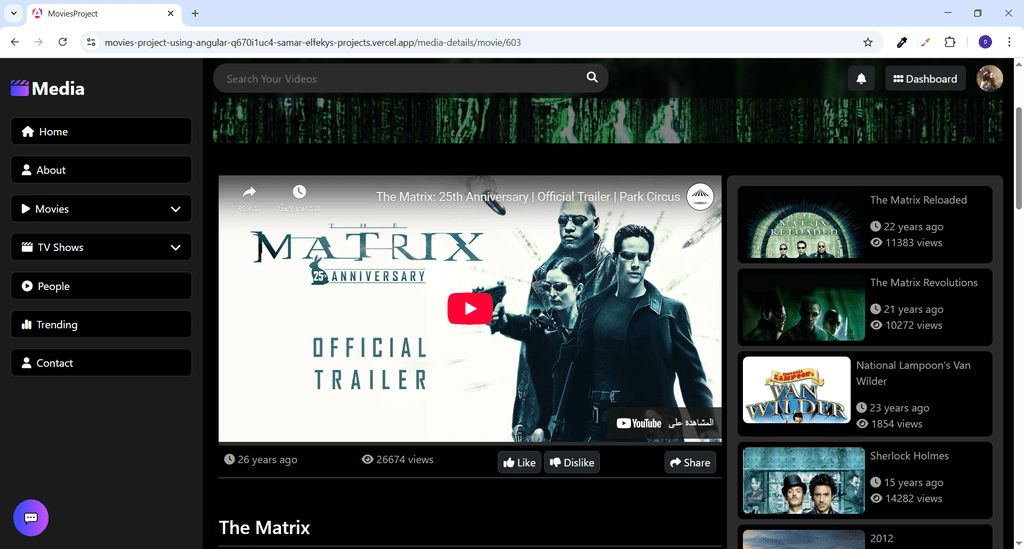1024x549 pixels.
Task: Open the Park Circus channel avatar
Action: coord(700,196)
